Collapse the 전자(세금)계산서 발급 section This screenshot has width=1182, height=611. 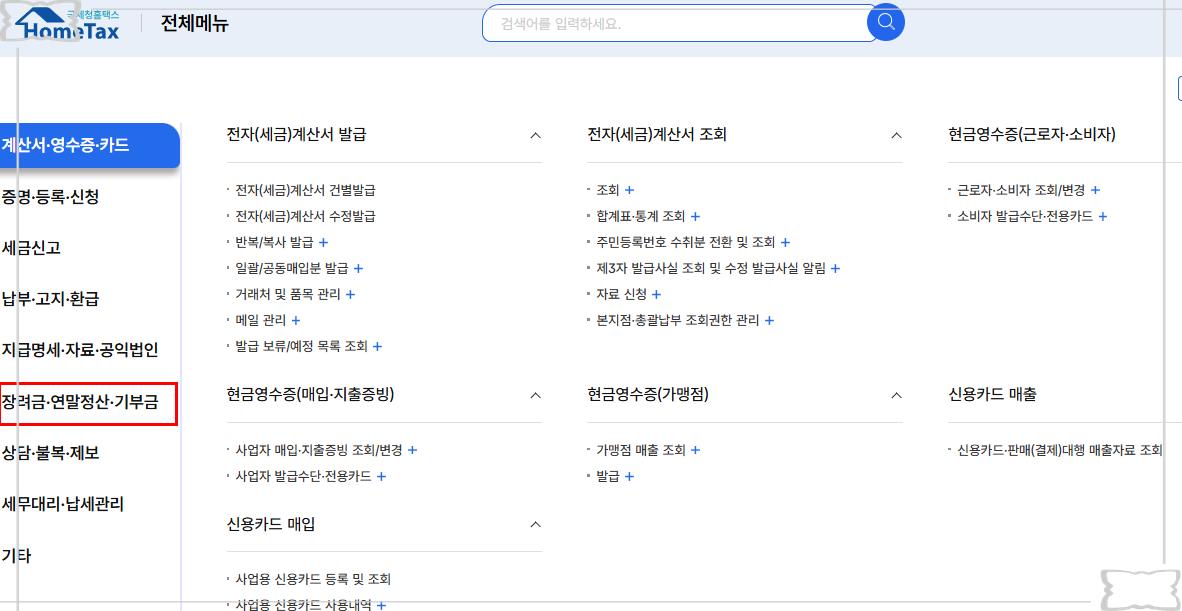coord(536,134)
